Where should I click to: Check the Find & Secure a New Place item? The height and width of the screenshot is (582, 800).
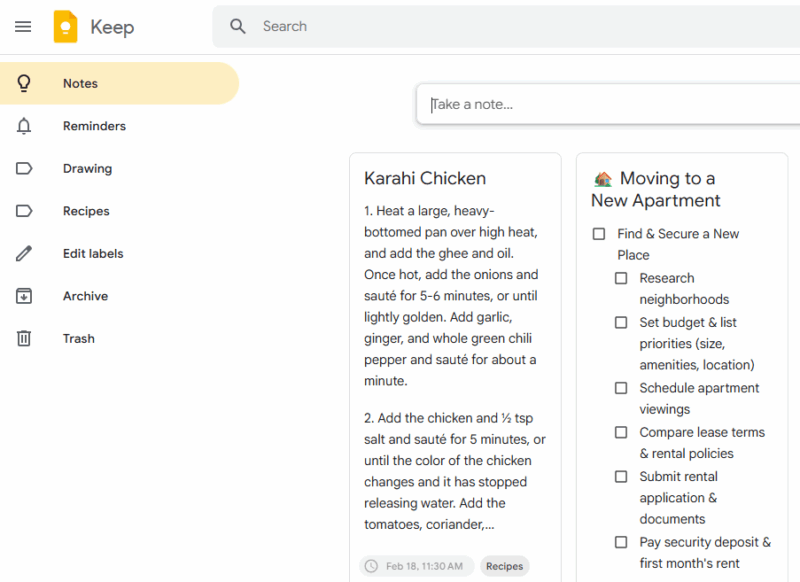click(599, 233)
